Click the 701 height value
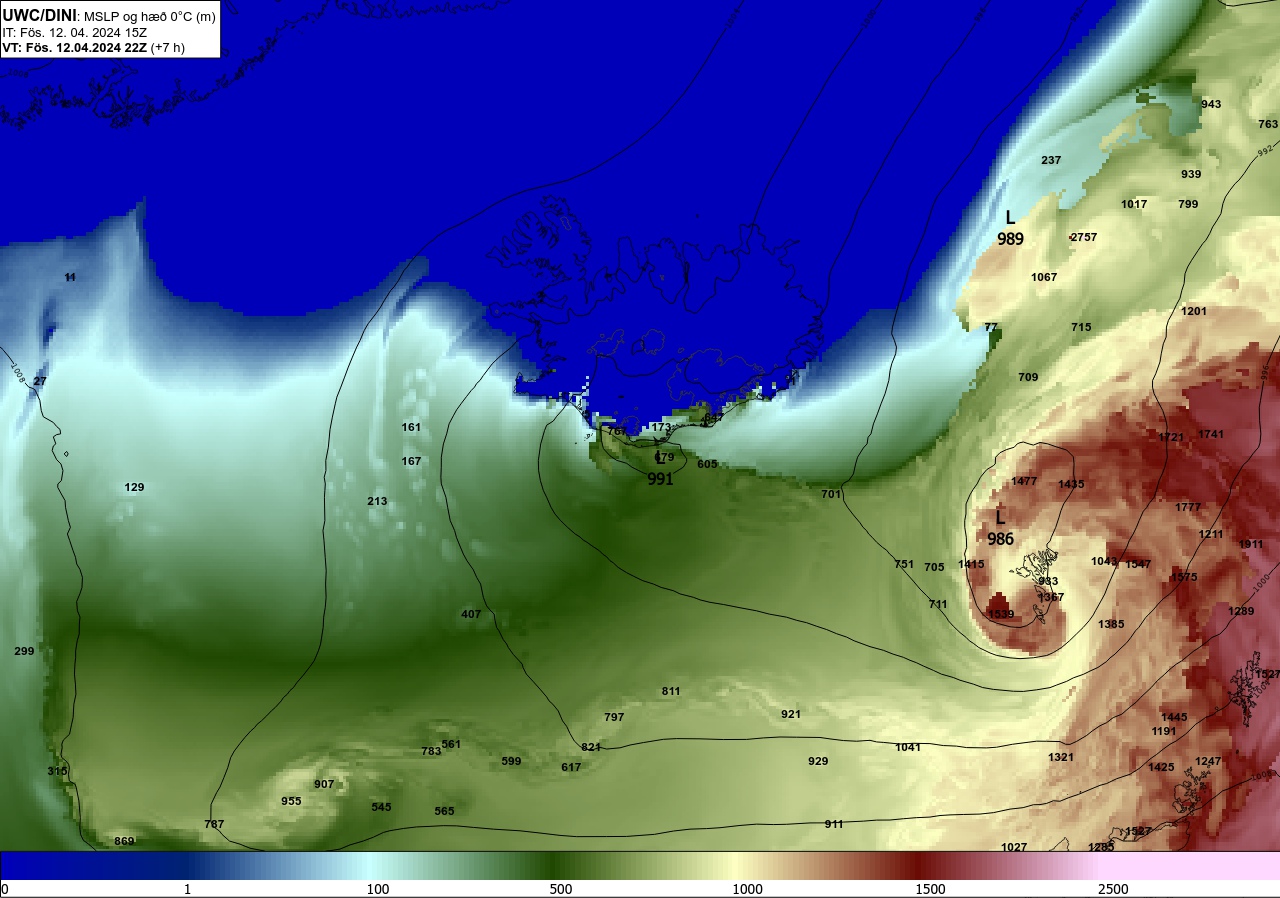 [831, 494]
